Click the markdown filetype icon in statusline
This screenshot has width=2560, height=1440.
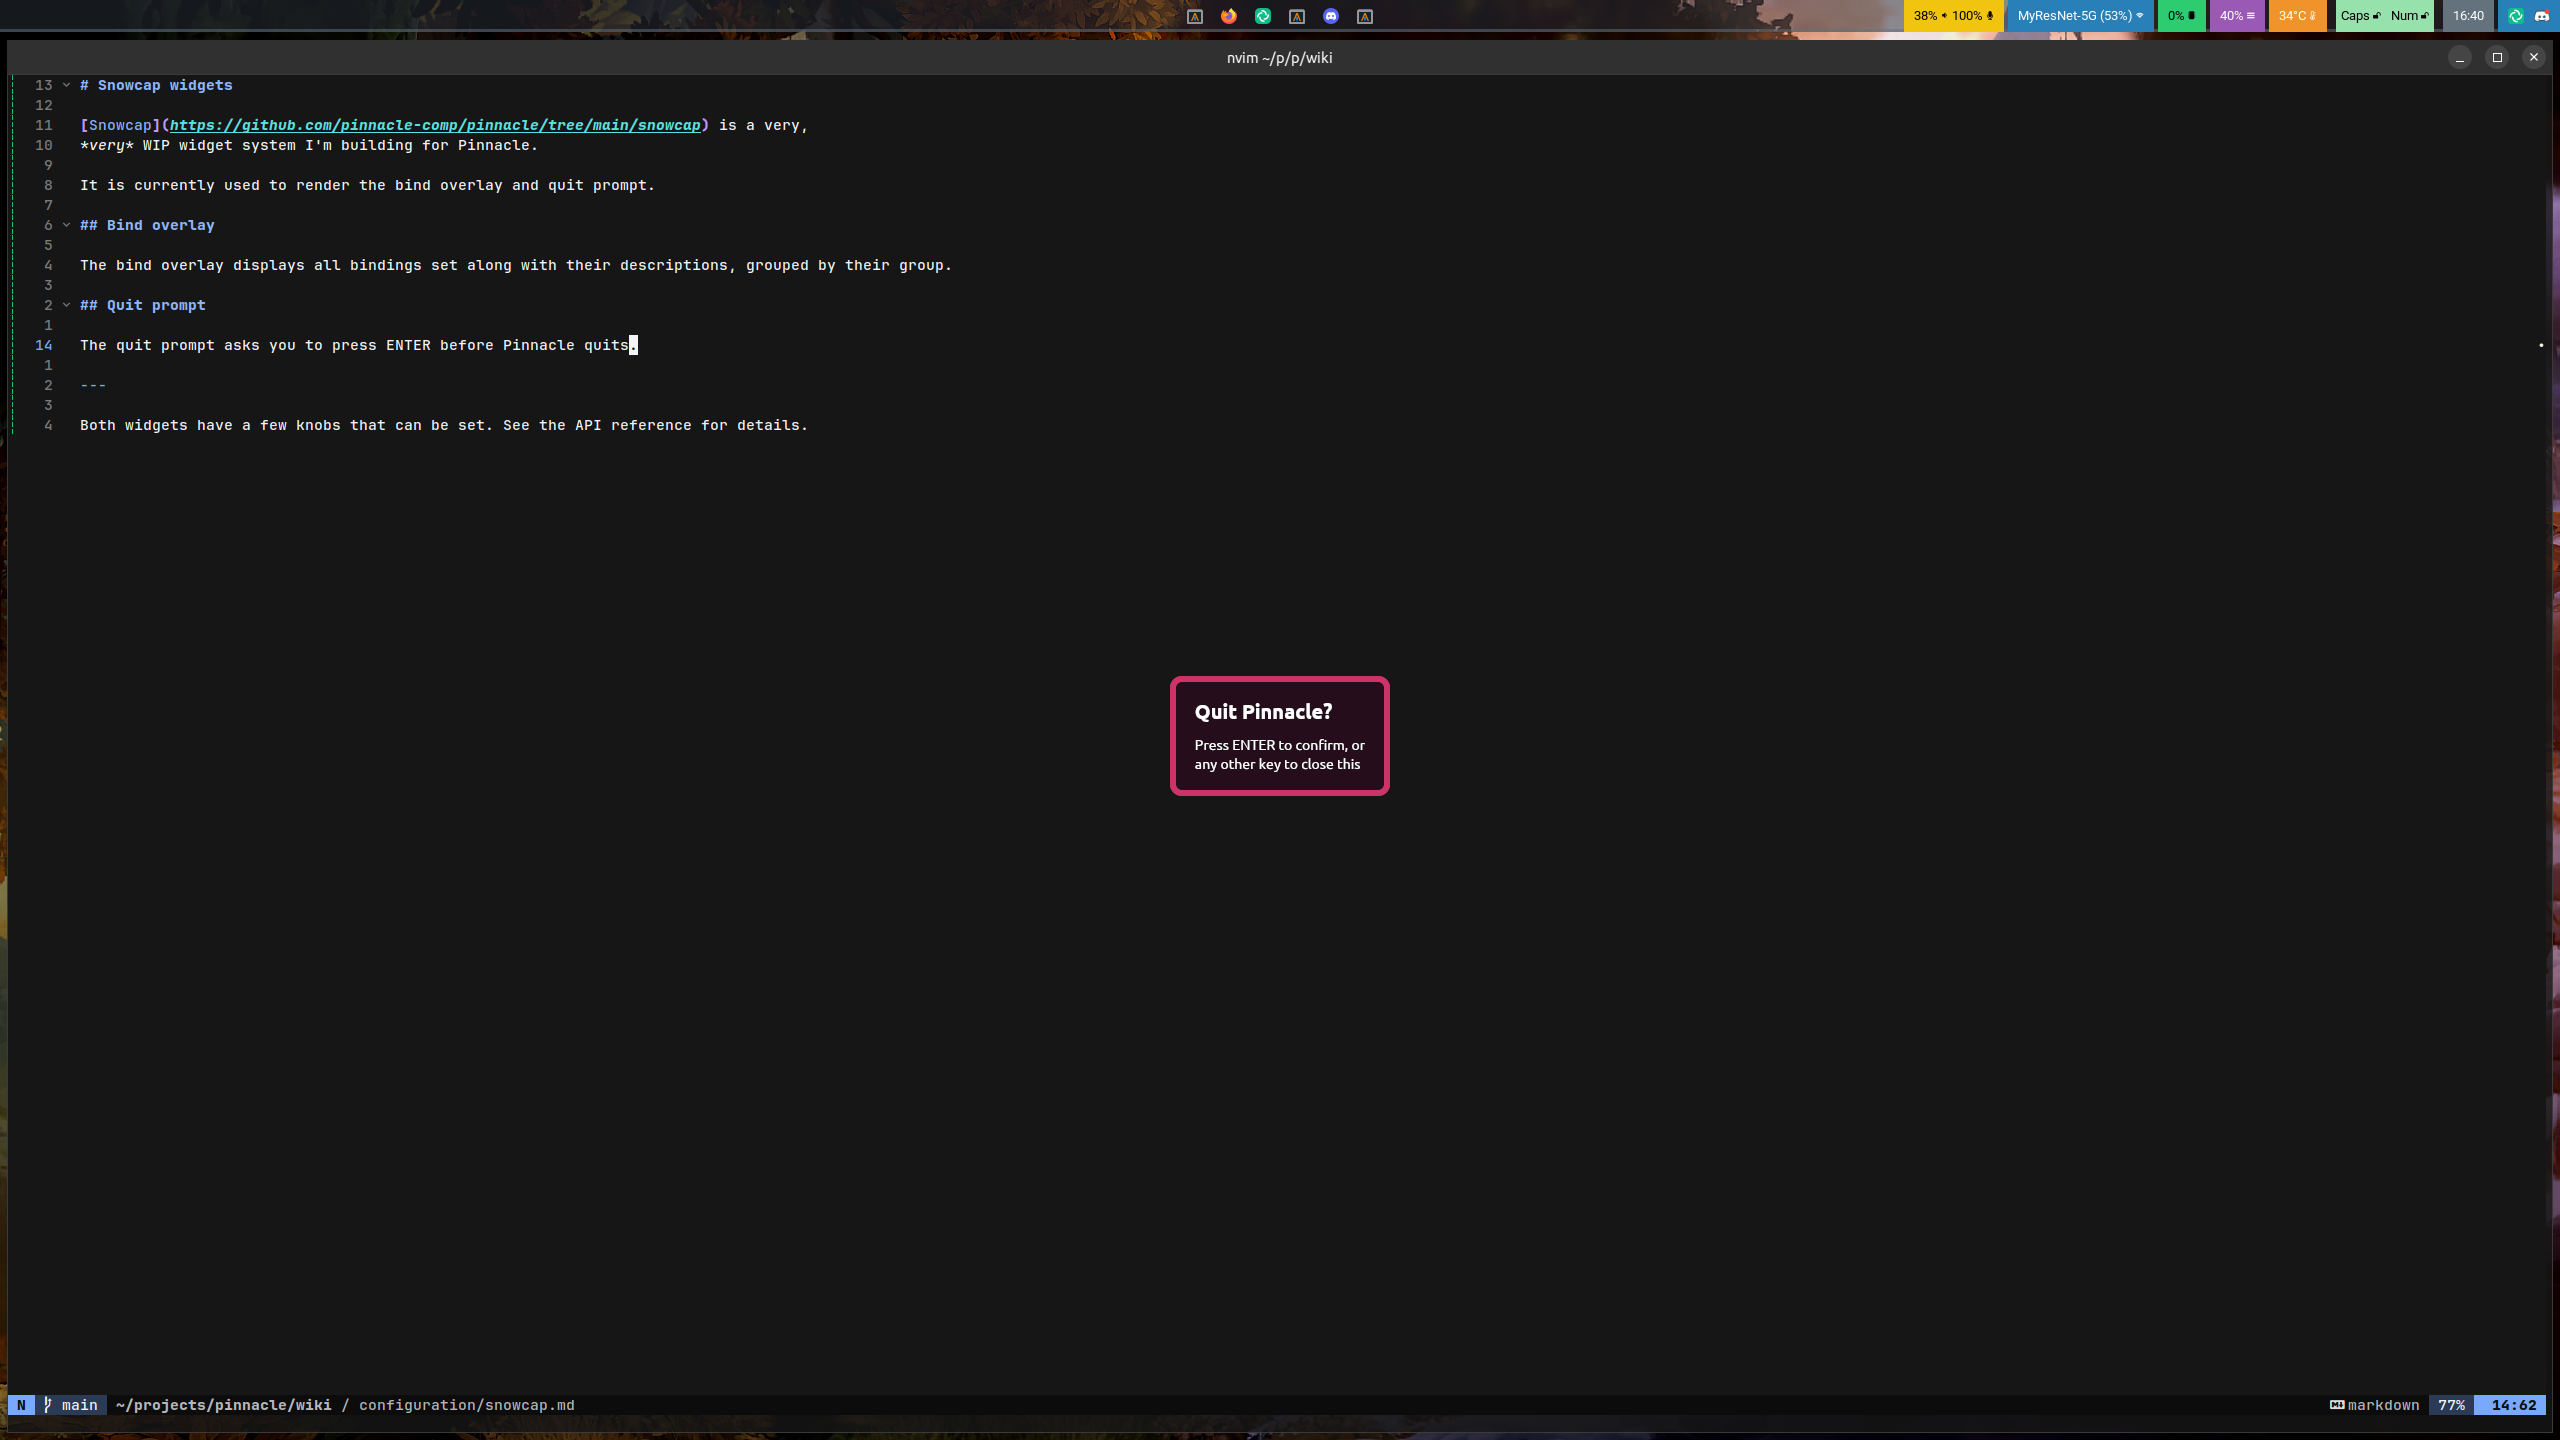coord(2337,1405)
